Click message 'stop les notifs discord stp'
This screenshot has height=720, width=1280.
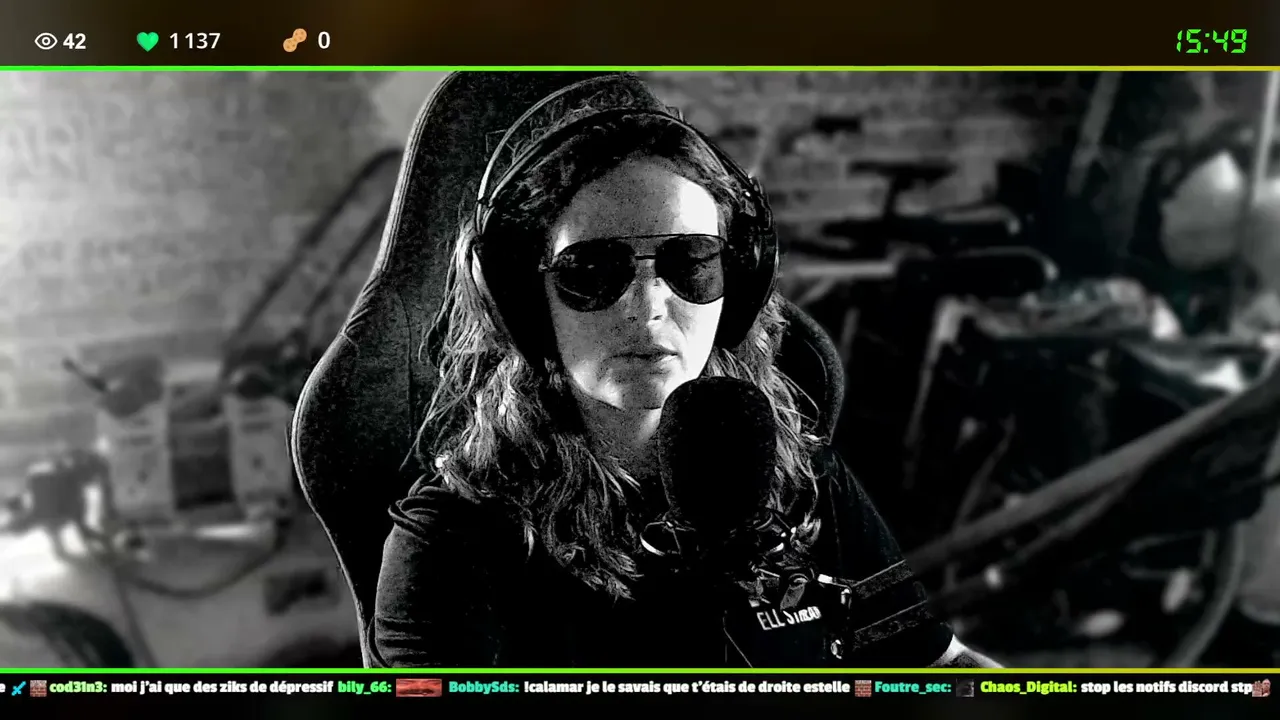[x=1166, y=688]
